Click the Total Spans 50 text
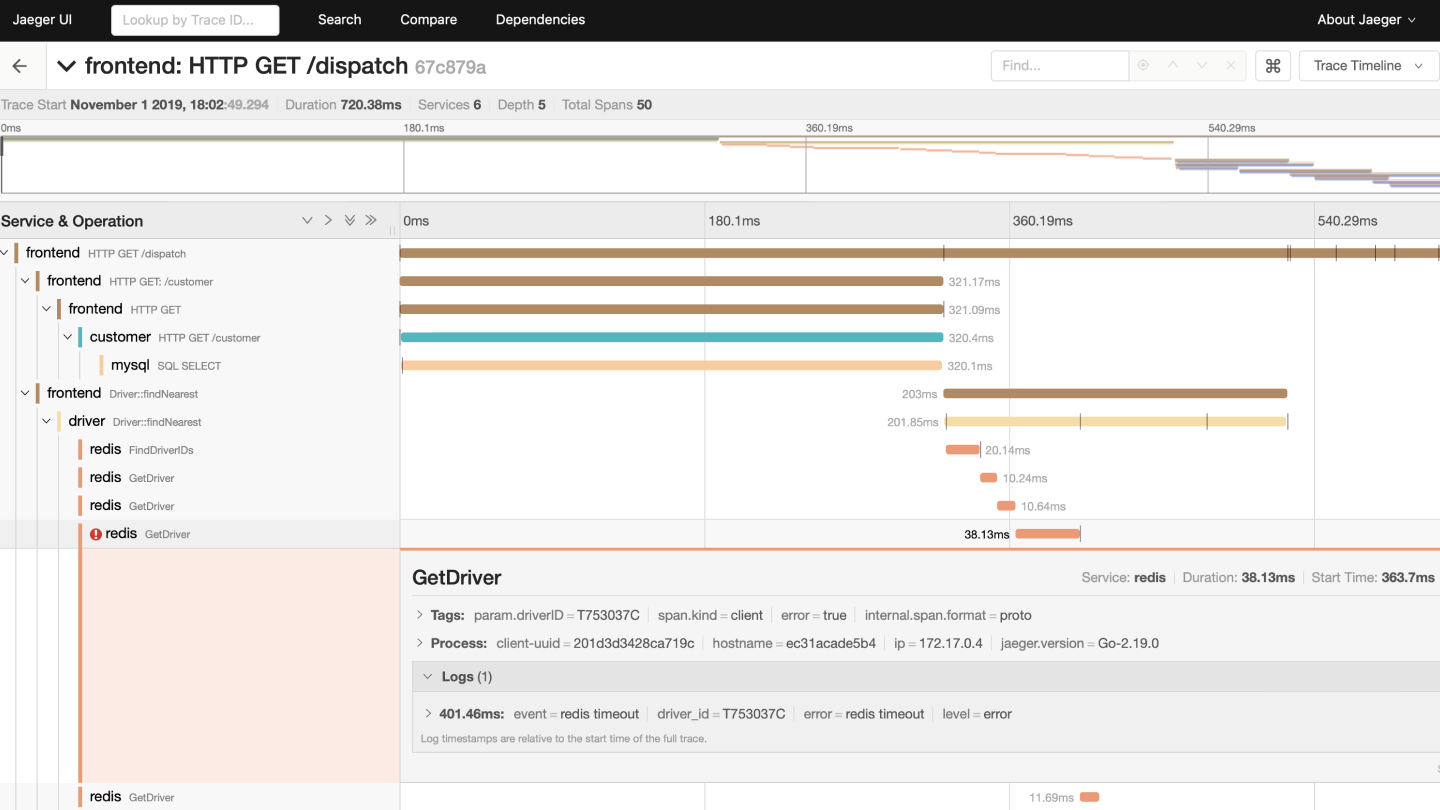The image size is (1440, 810). pos(607,105)
